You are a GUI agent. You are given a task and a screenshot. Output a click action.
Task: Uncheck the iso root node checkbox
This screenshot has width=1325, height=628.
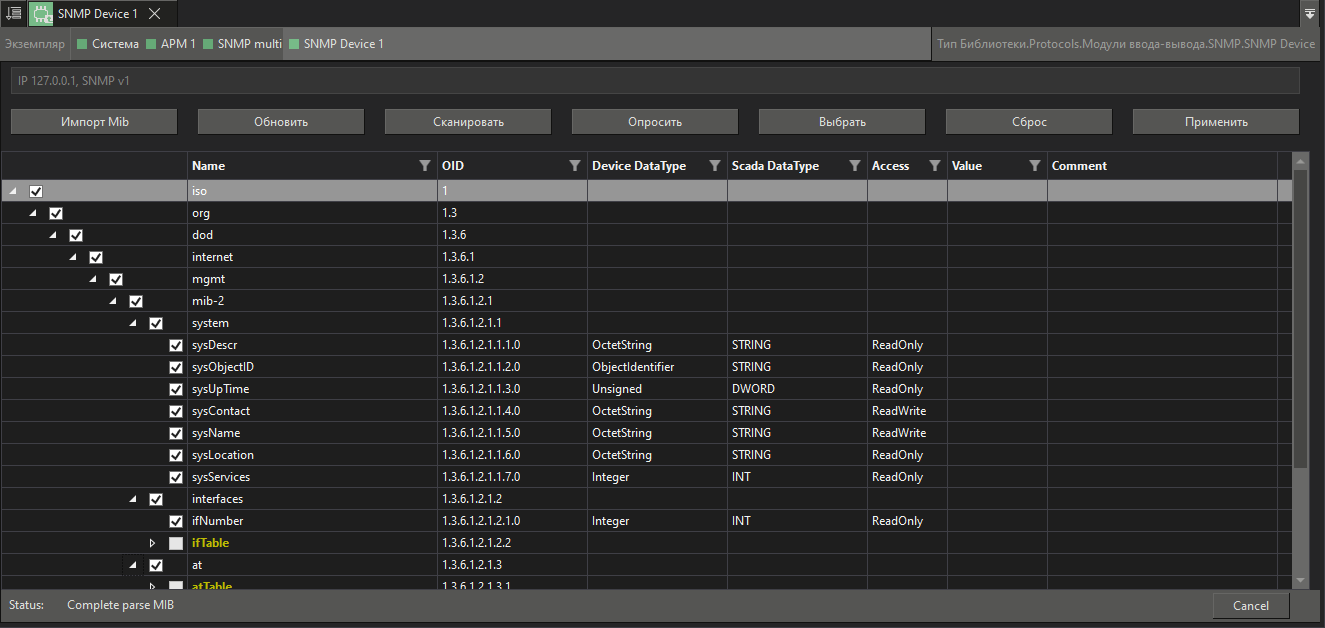(36, 190)
